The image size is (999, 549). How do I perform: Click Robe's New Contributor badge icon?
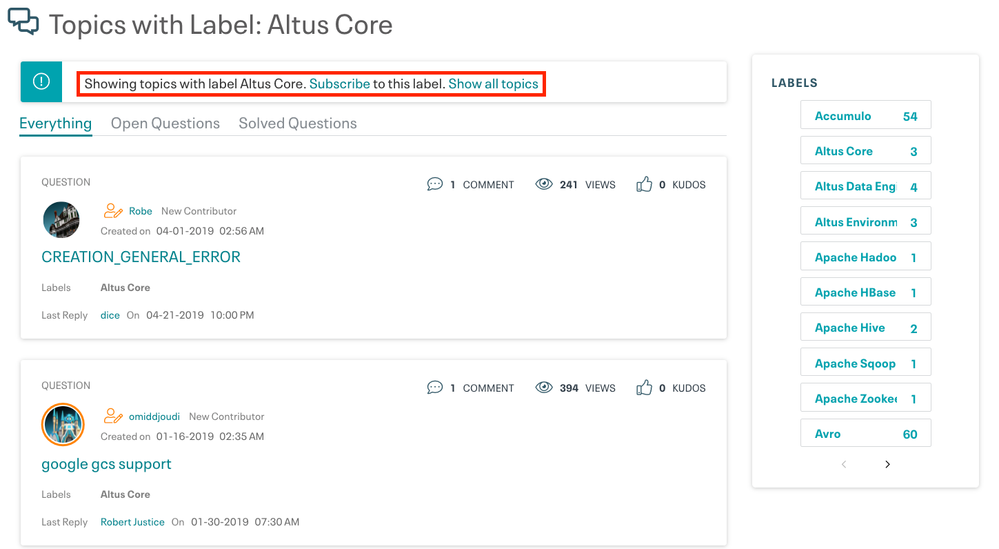(113, 211)
